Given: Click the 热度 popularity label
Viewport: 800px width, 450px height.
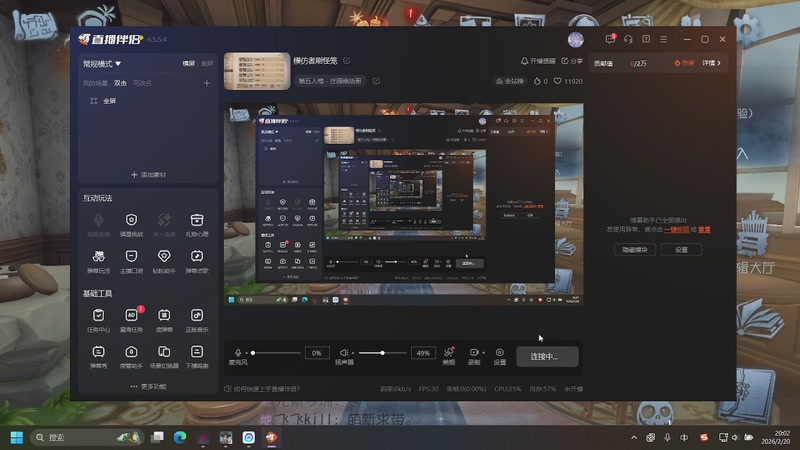Looking at the screenshot, I should (x=684, y=63).
